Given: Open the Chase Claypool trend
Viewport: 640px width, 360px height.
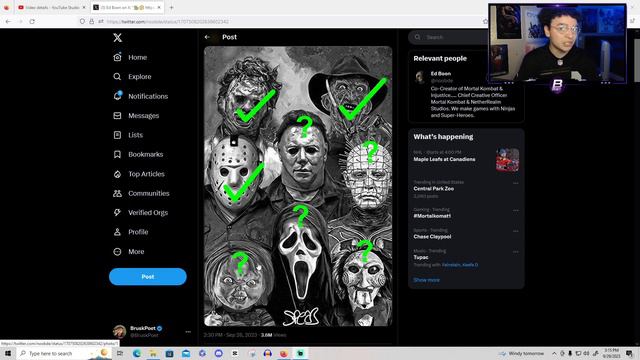Looking at the screenshot, I should (x=432, y=237).
